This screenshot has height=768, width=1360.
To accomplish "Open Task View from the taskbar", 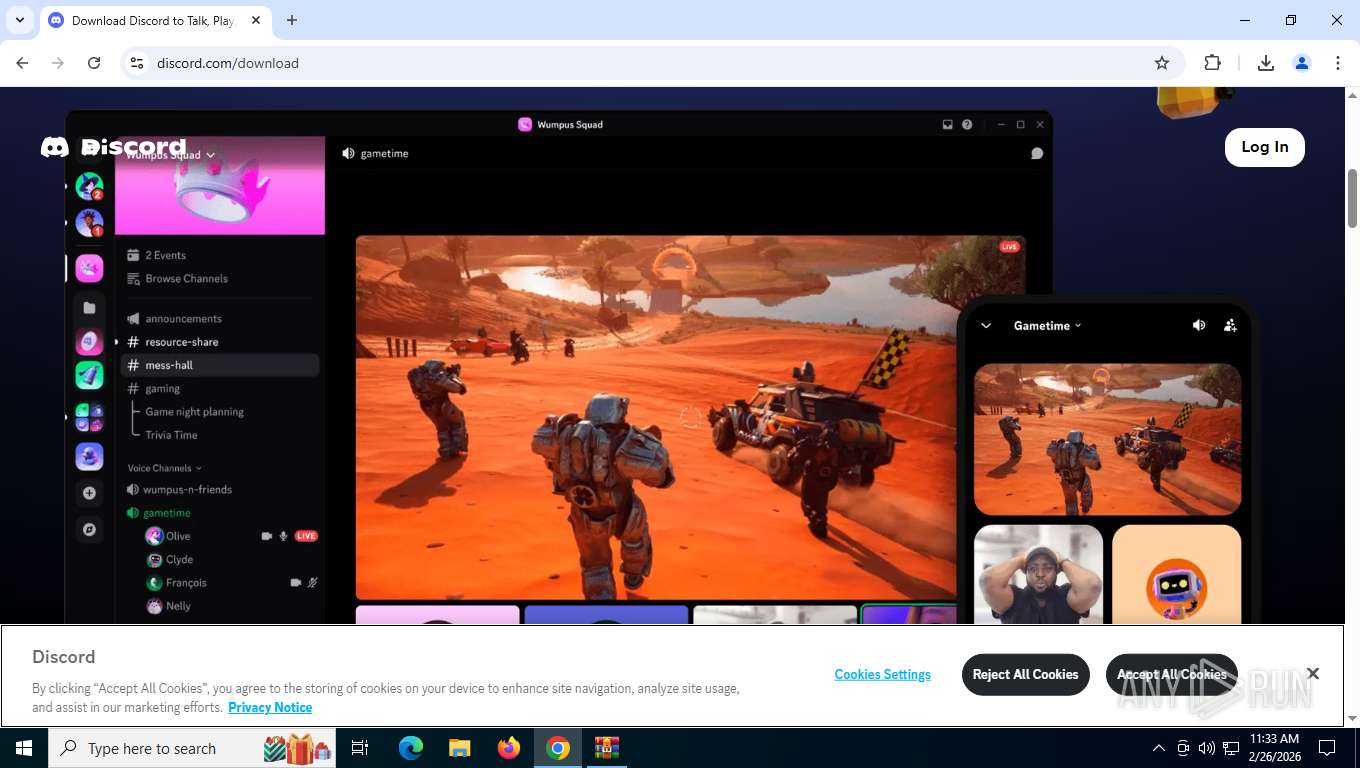I will pyautogui.click(x=360, y=748).
